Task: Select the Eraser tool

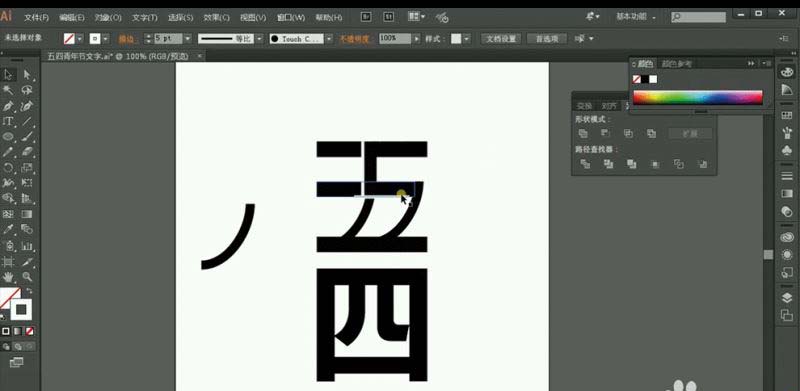Action: coord(27,152)
